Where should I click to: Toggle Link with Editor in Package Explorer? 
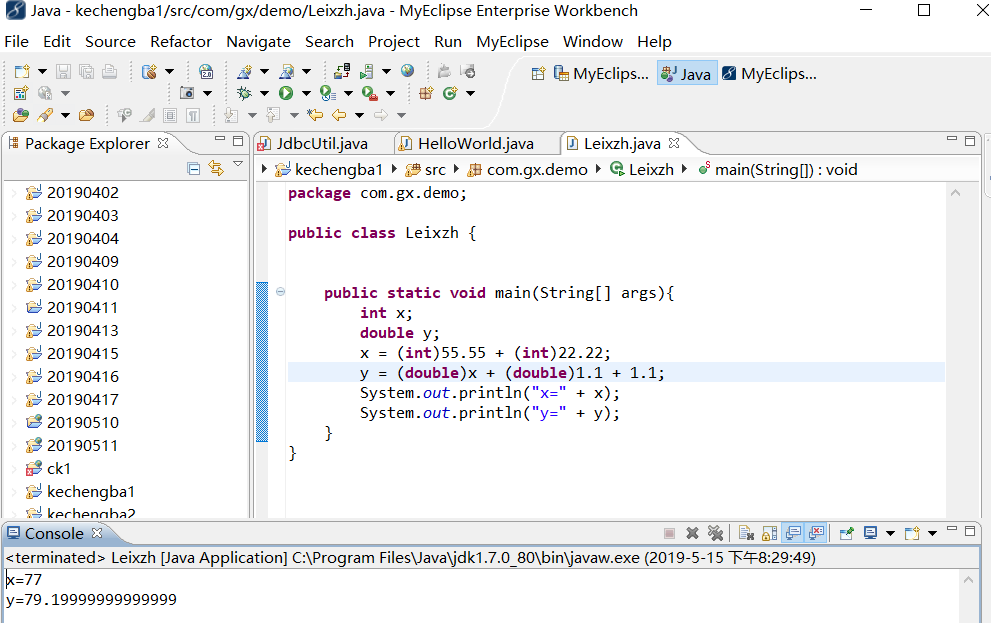(216, 168)
